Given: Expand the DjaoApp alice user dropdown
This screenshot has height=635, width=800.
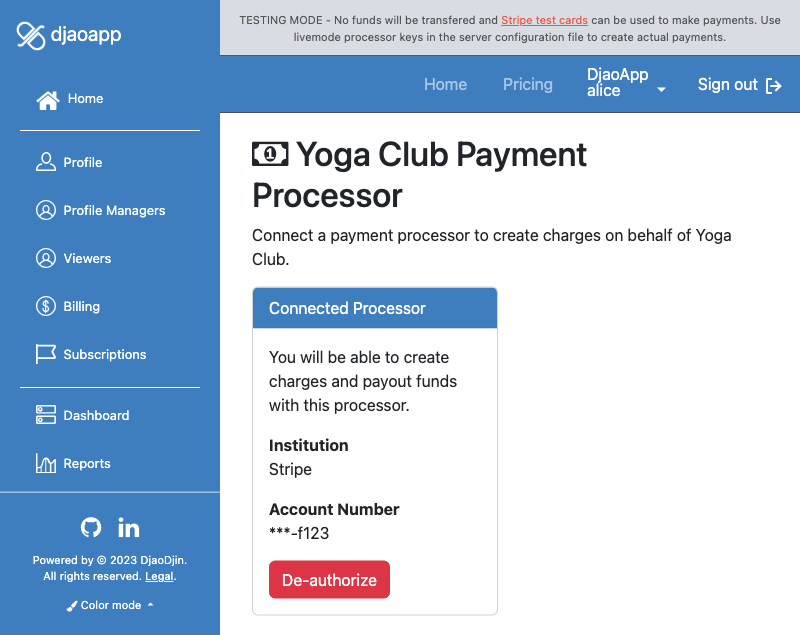Looking at the screenshot, I should [x=626, y=83].
